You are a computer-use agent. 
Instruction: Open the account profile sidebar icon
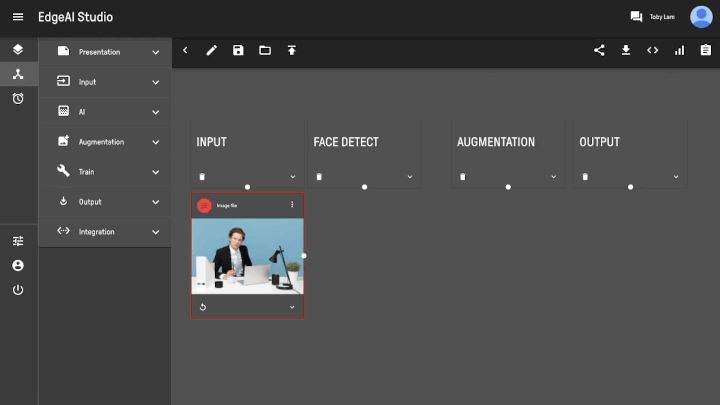(18, 265)
